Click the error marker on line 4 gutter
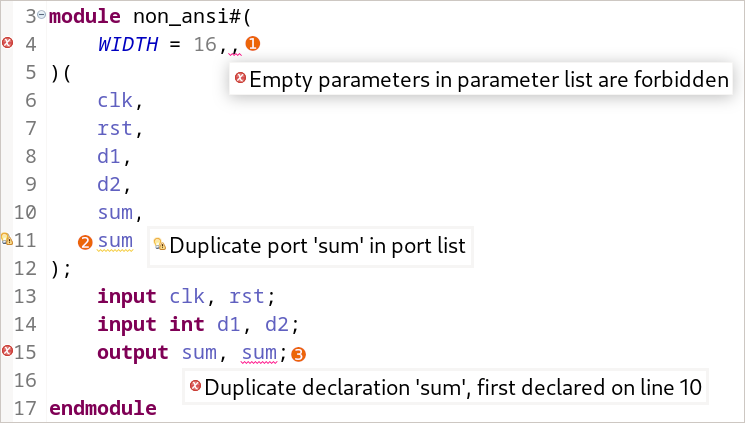This screenshot has height=423, width=745. tap(7, 43)
